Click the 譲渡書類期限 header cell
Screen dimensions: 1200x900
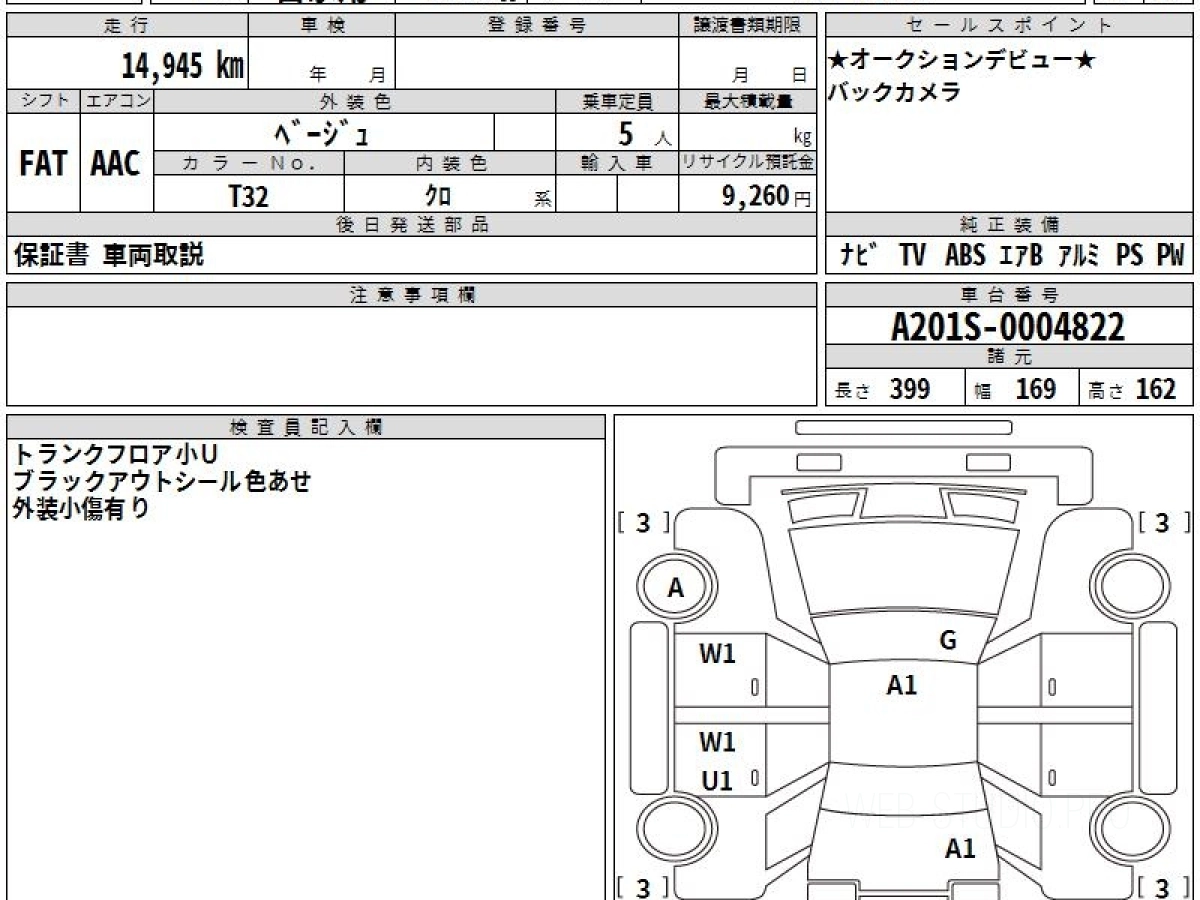click(747, 26)
